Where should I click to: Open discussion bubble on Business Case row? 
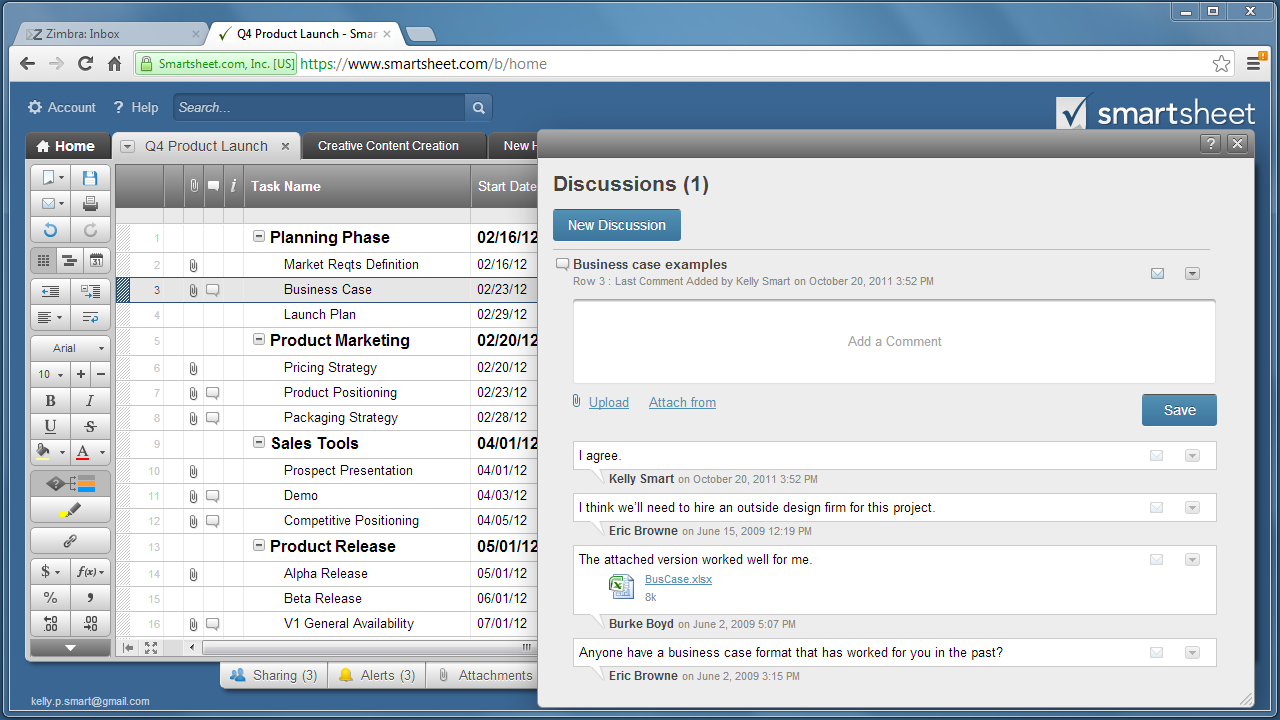point(213,290)
